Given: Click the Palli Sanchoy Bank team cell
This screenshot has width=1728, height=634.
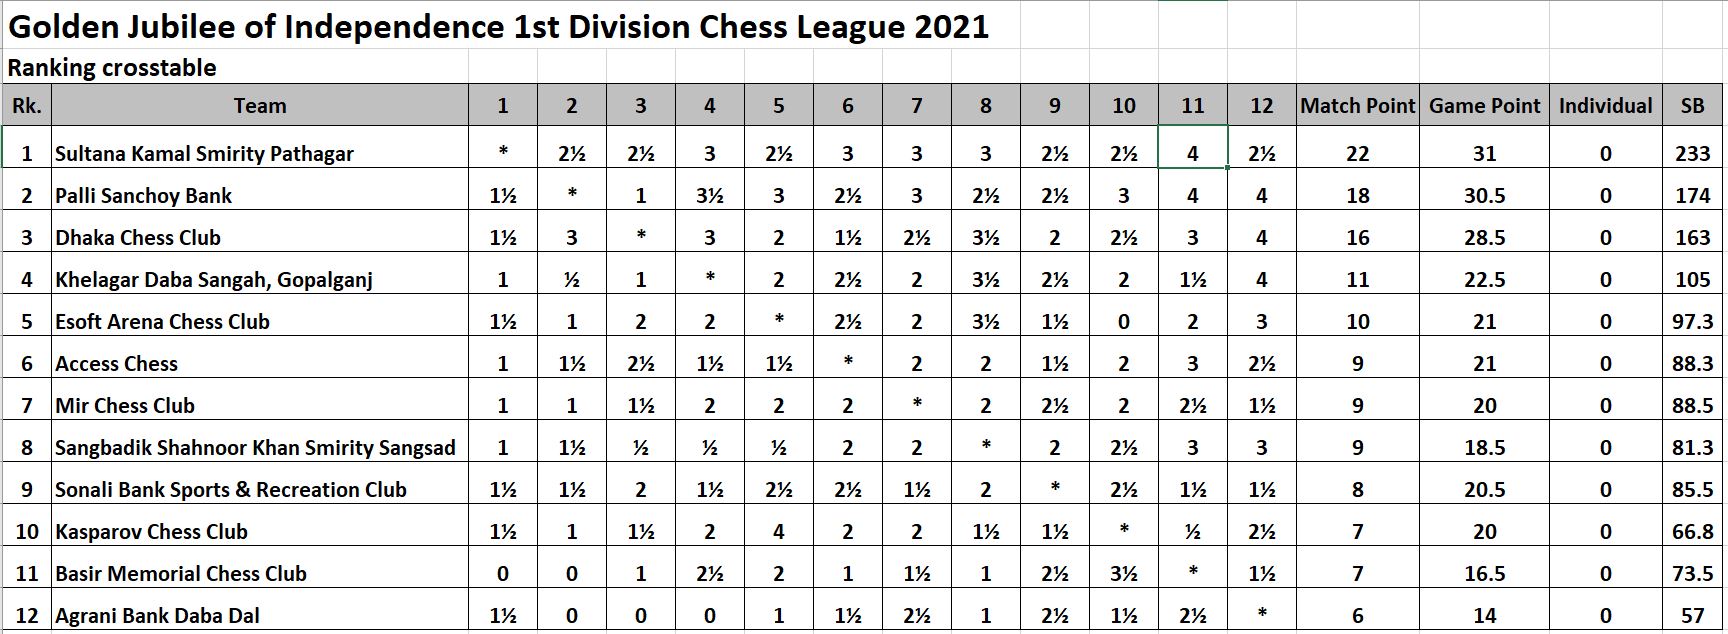Looking at the screenshot, I should pyautogui.click(x=260, y=195).
